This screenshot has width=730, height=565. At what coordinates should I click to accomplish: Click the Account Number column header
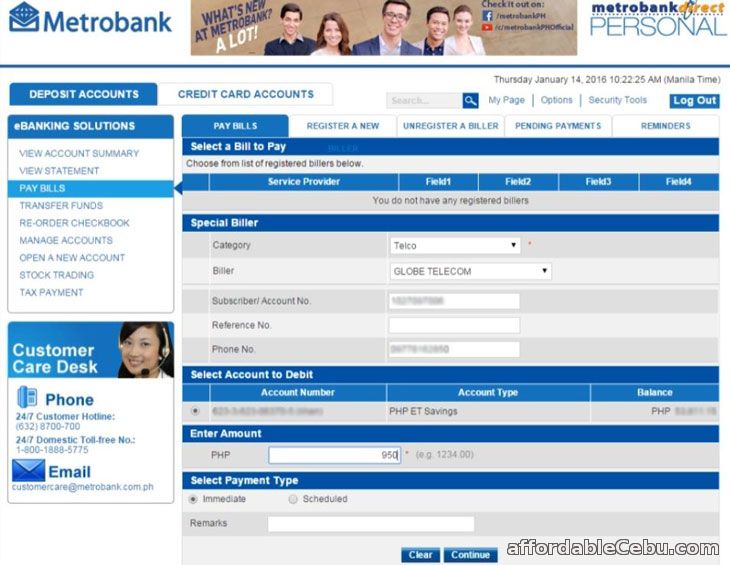[298, 393]
